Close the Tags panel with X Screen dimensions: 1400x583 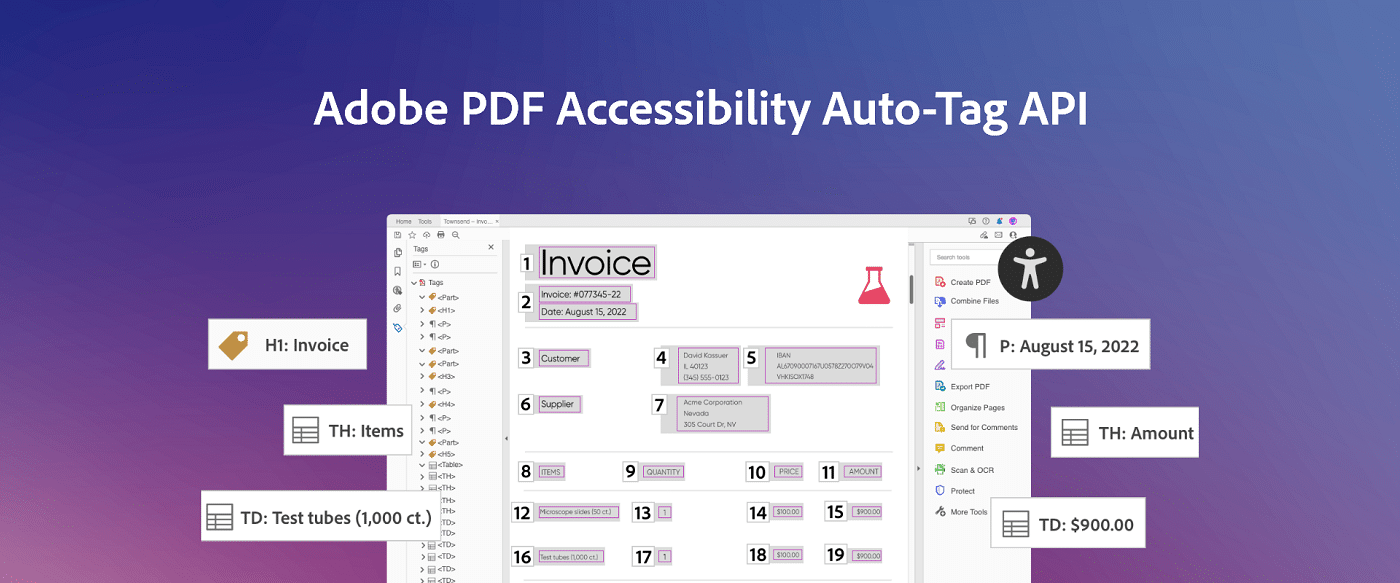tap(490, 247)
